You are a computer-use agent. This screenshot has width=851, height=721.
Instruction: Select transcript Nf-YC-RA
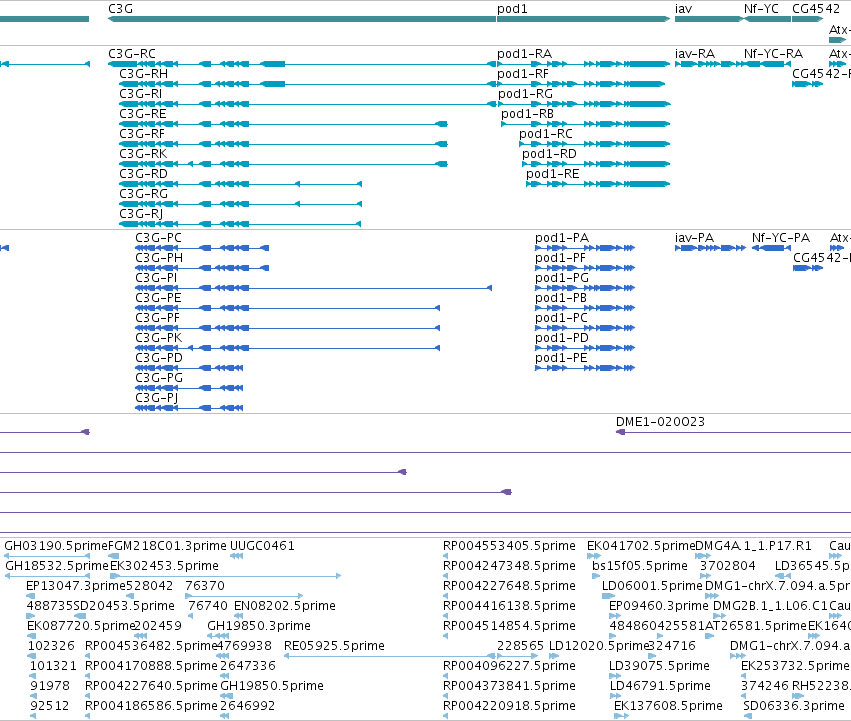(x=773, y=54)
